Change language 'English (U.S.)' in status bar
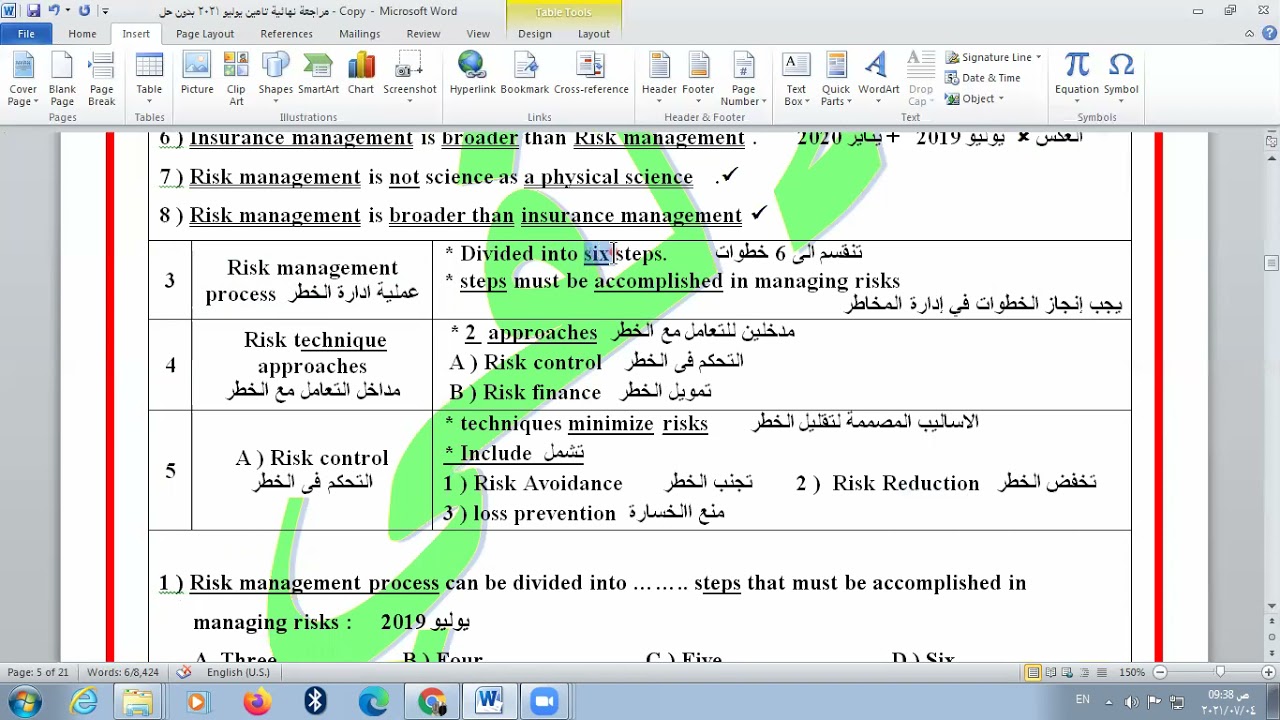Viewport: 1280px width, 720px height. (x=238, y=672)
